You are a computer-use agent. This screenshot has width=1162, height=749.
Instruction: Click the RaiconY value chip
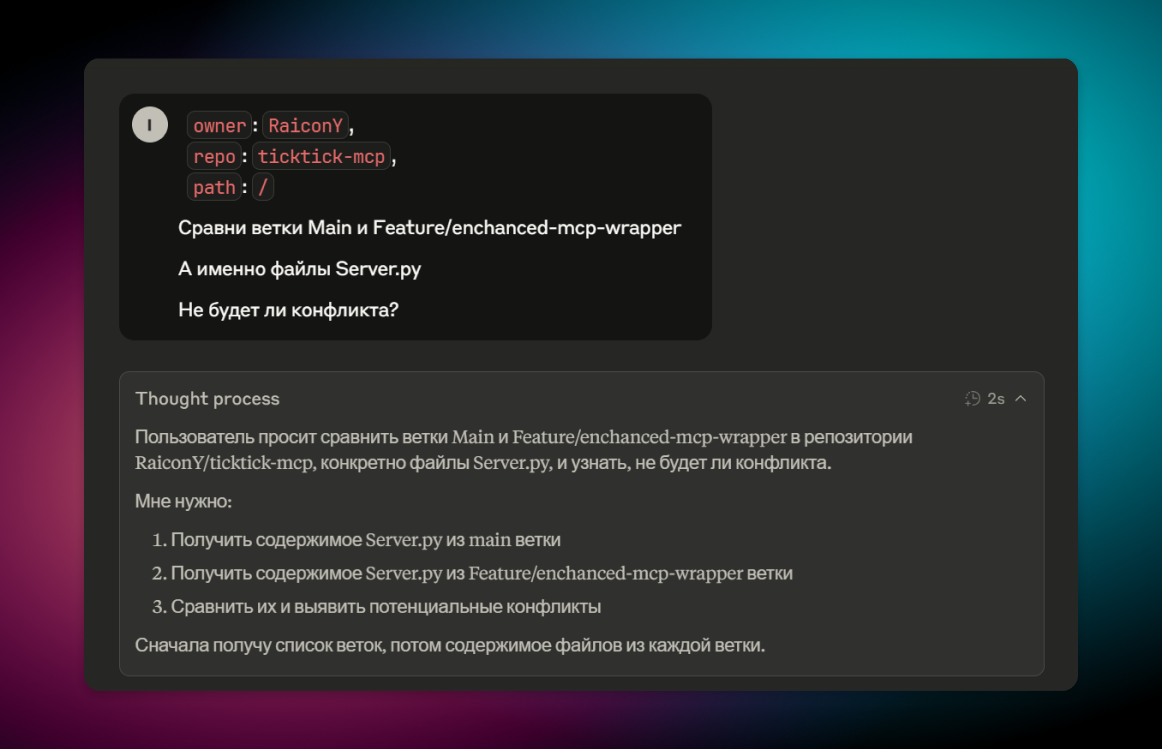pos(305,125)
